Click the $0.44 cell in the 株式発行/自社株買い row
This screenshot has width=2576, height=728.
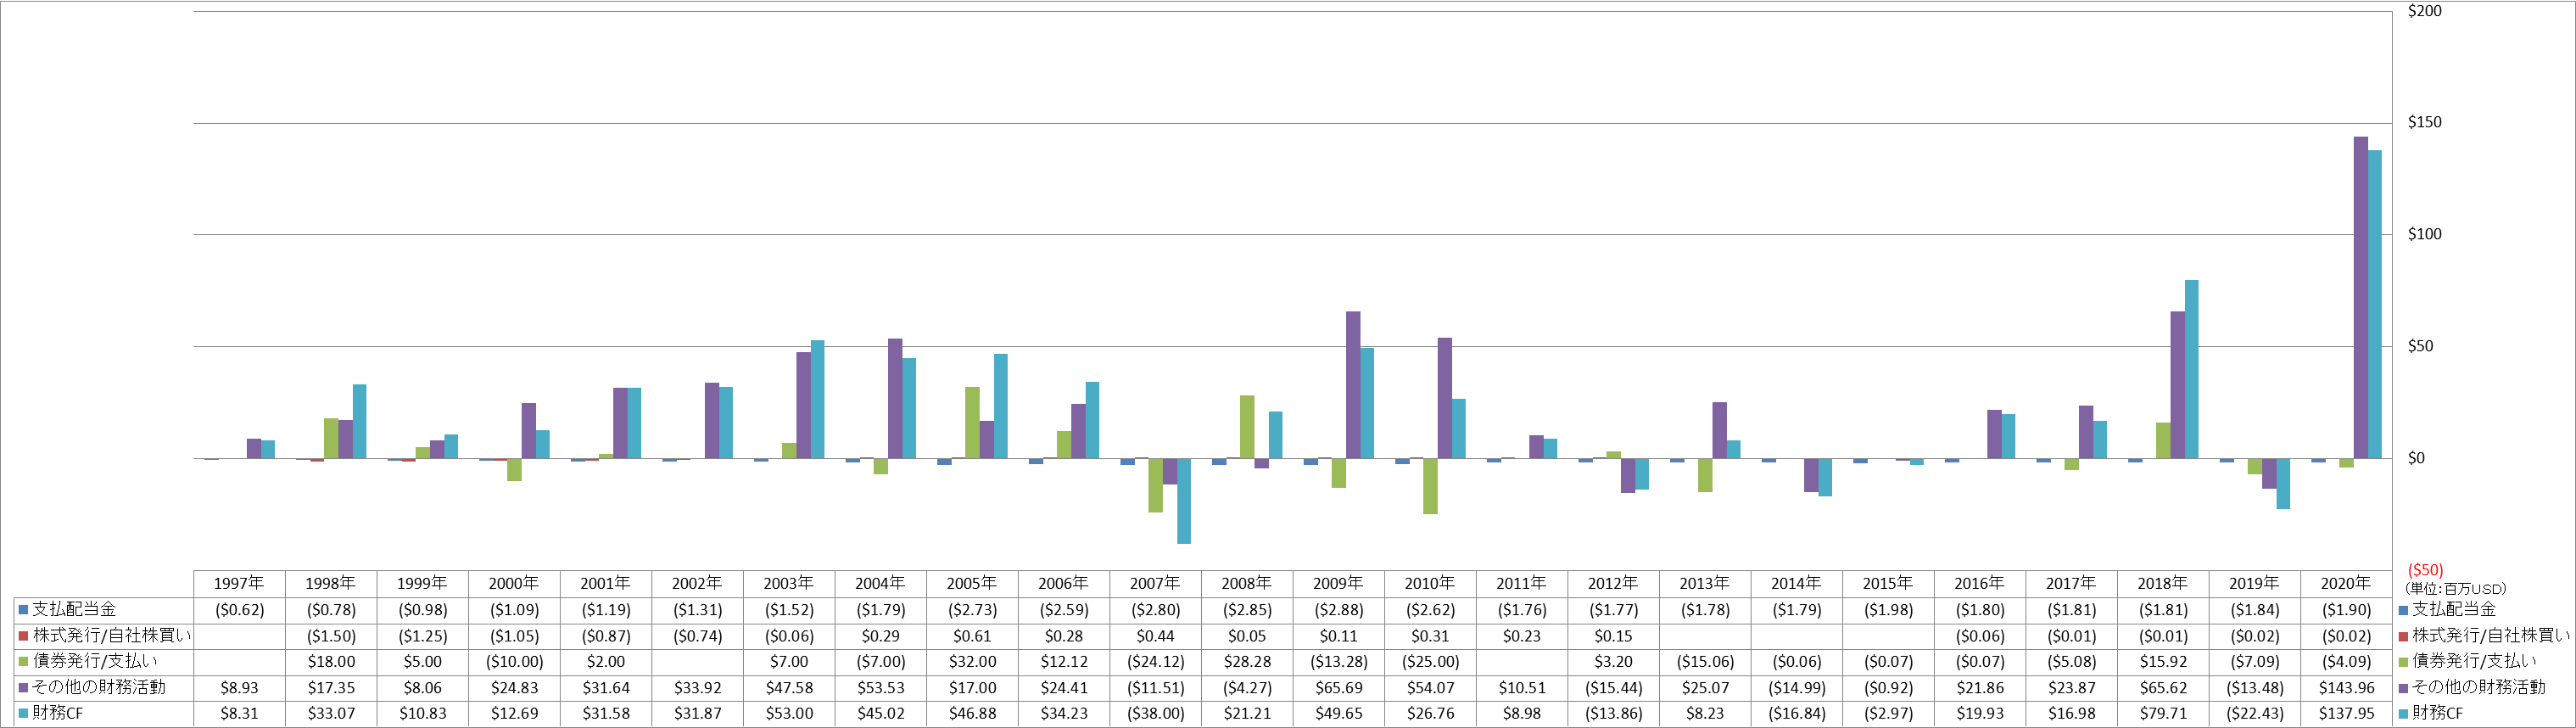tap(1155, 636)
